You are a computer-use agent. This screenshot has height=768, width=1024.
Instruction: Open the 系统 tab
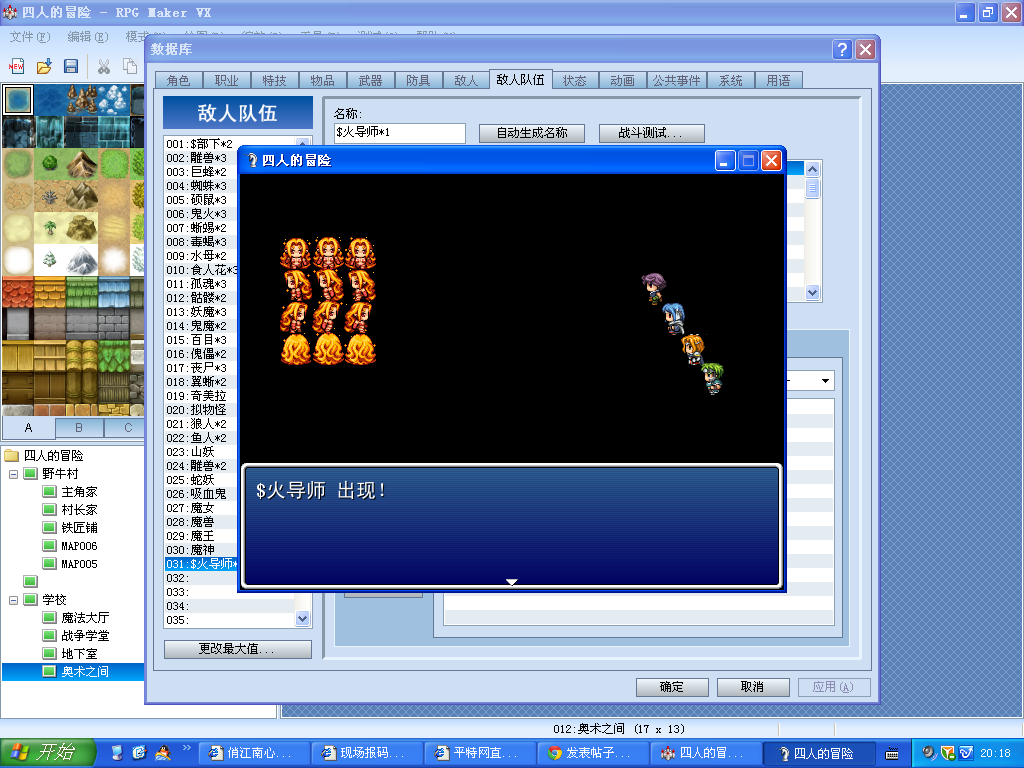pyautogui.click(x=731, y=80)
